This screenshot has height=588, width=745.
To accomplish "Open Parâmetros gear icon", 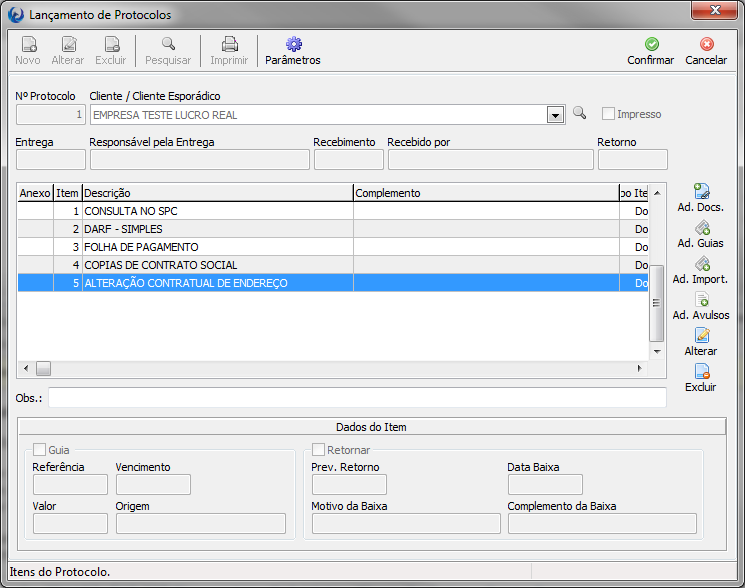I will pyautogui.click(x=294, y=44).
